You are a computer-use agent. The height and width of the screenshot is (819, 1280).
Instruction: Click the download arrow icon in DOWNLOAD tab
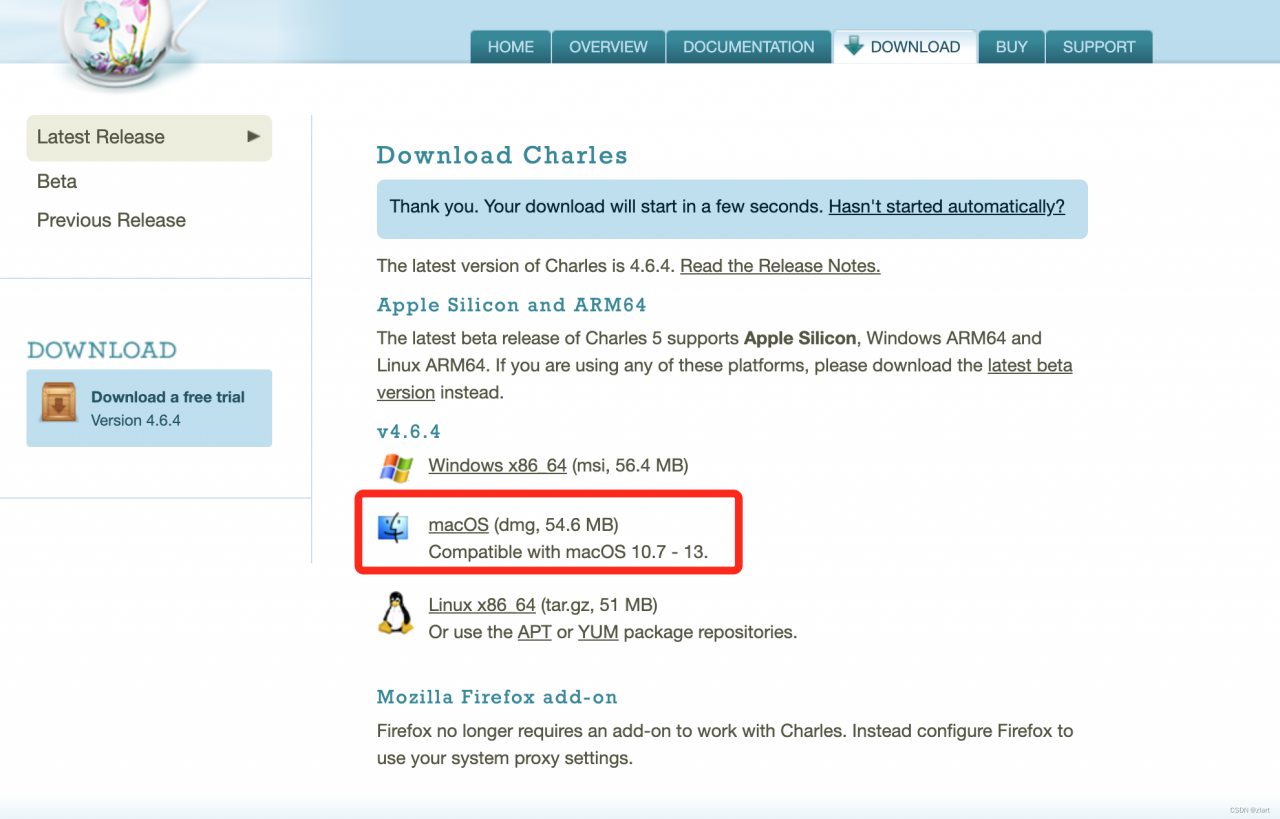853,45
